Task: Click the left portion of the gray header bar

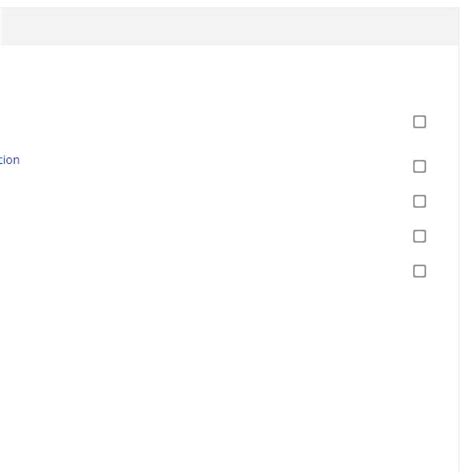Action: pyautogui.click(x=50, y=26)
